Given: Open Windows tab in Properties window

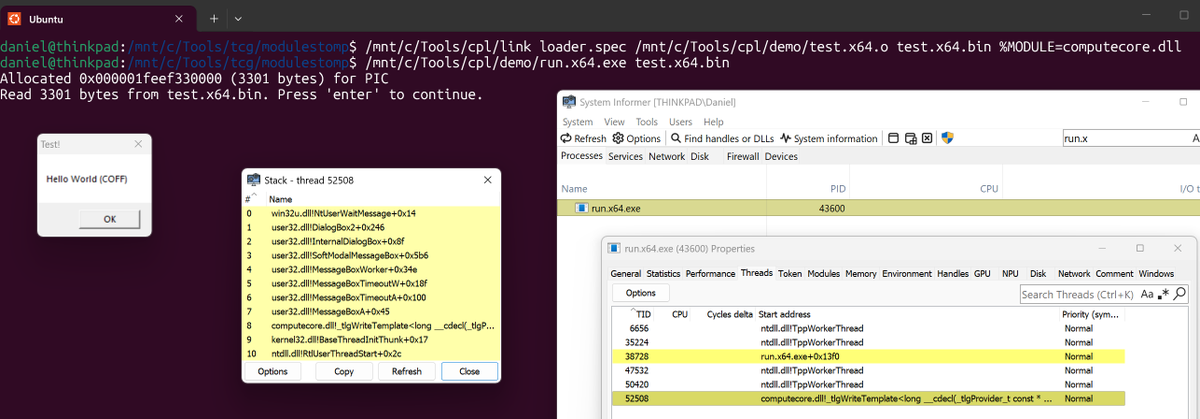Looking at the screenshot, I should [1156, 273].
